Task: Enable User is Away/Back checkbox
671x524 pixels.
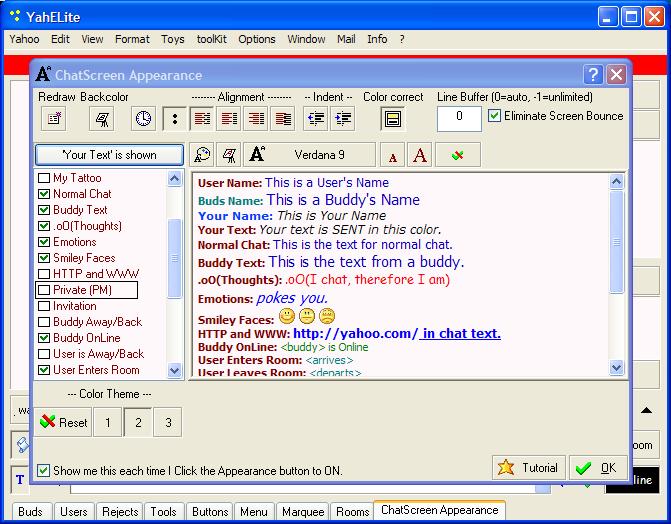Action: click(x=44, y=354)
